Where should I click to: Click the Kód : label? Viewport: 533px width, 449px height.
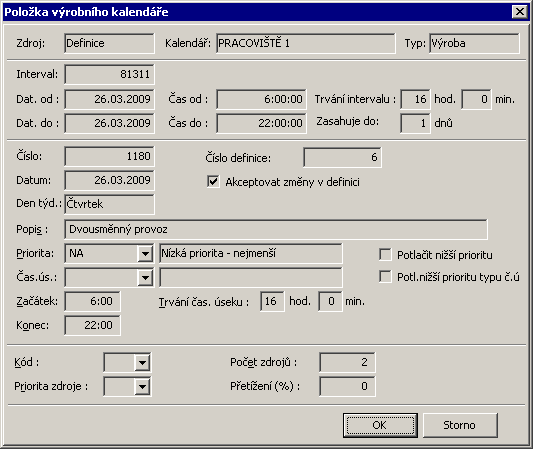[x=27, y=363]
